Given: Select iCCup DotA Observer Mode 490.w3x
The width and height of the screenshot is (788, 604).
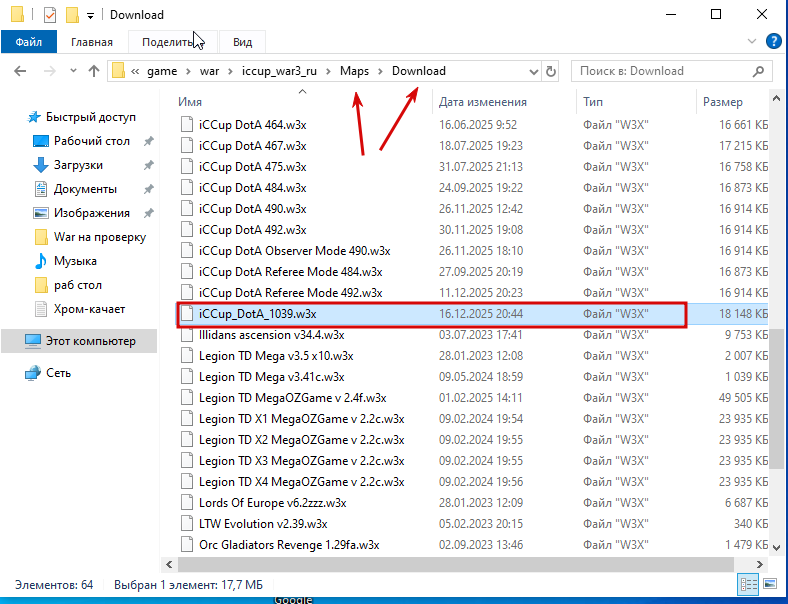Looking at the screenshot, I should [294, 251].
